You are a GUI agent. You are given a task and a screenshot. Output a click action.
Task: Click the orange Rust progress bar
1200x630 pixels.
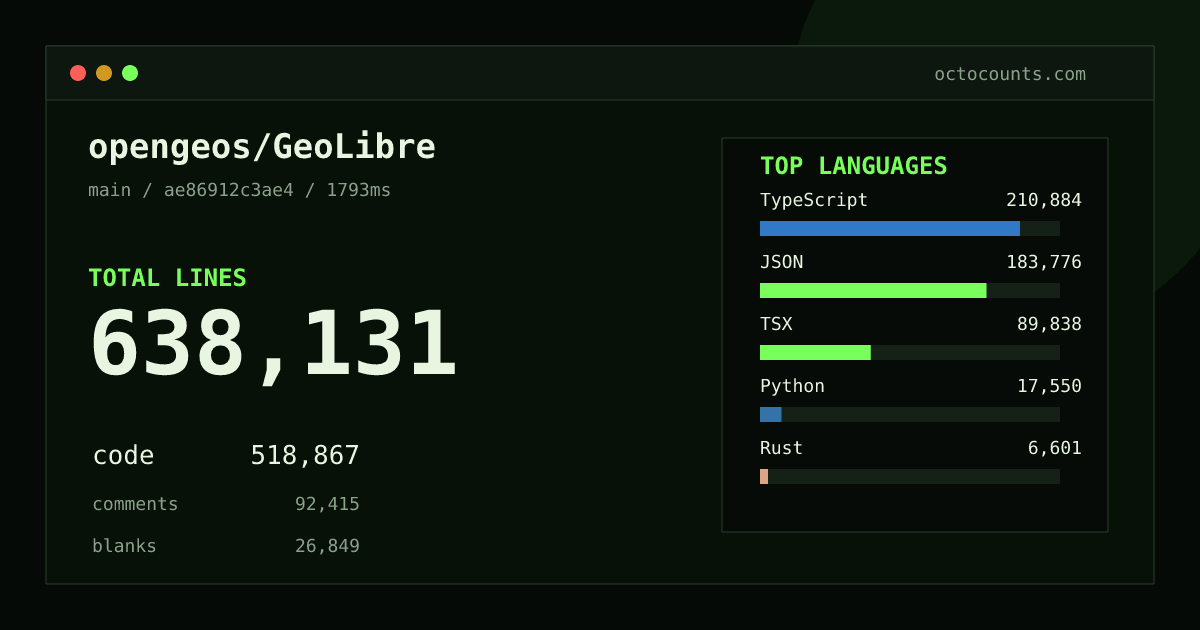(x=764, y=476)
